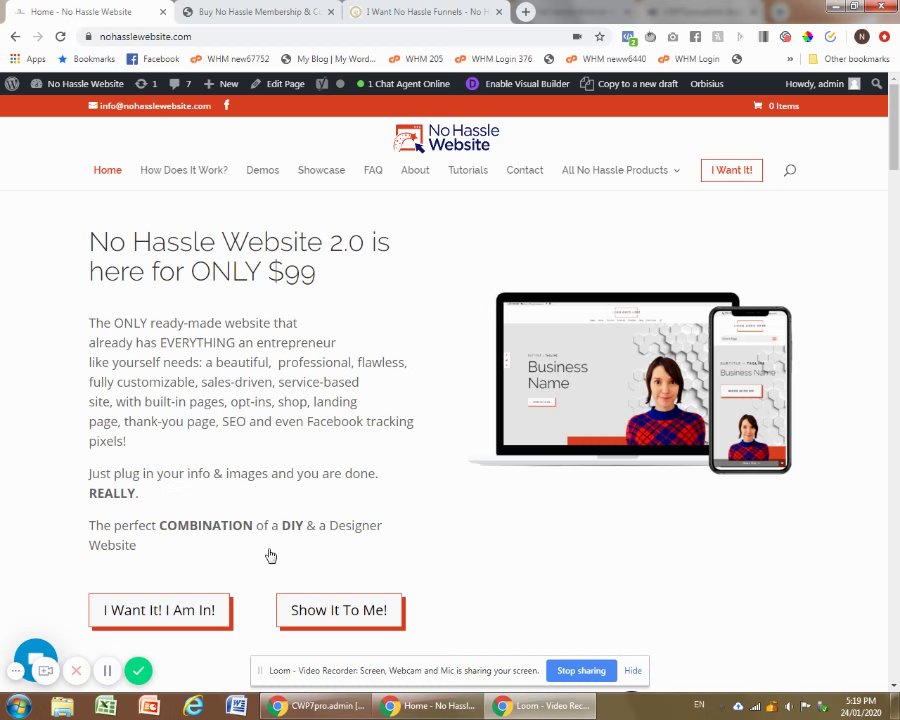The height and width of the screenshot is (720, 900).
Task: Click the page vertical scrollbar thumb
Action: pyautogui.click(x=894, y=127)
